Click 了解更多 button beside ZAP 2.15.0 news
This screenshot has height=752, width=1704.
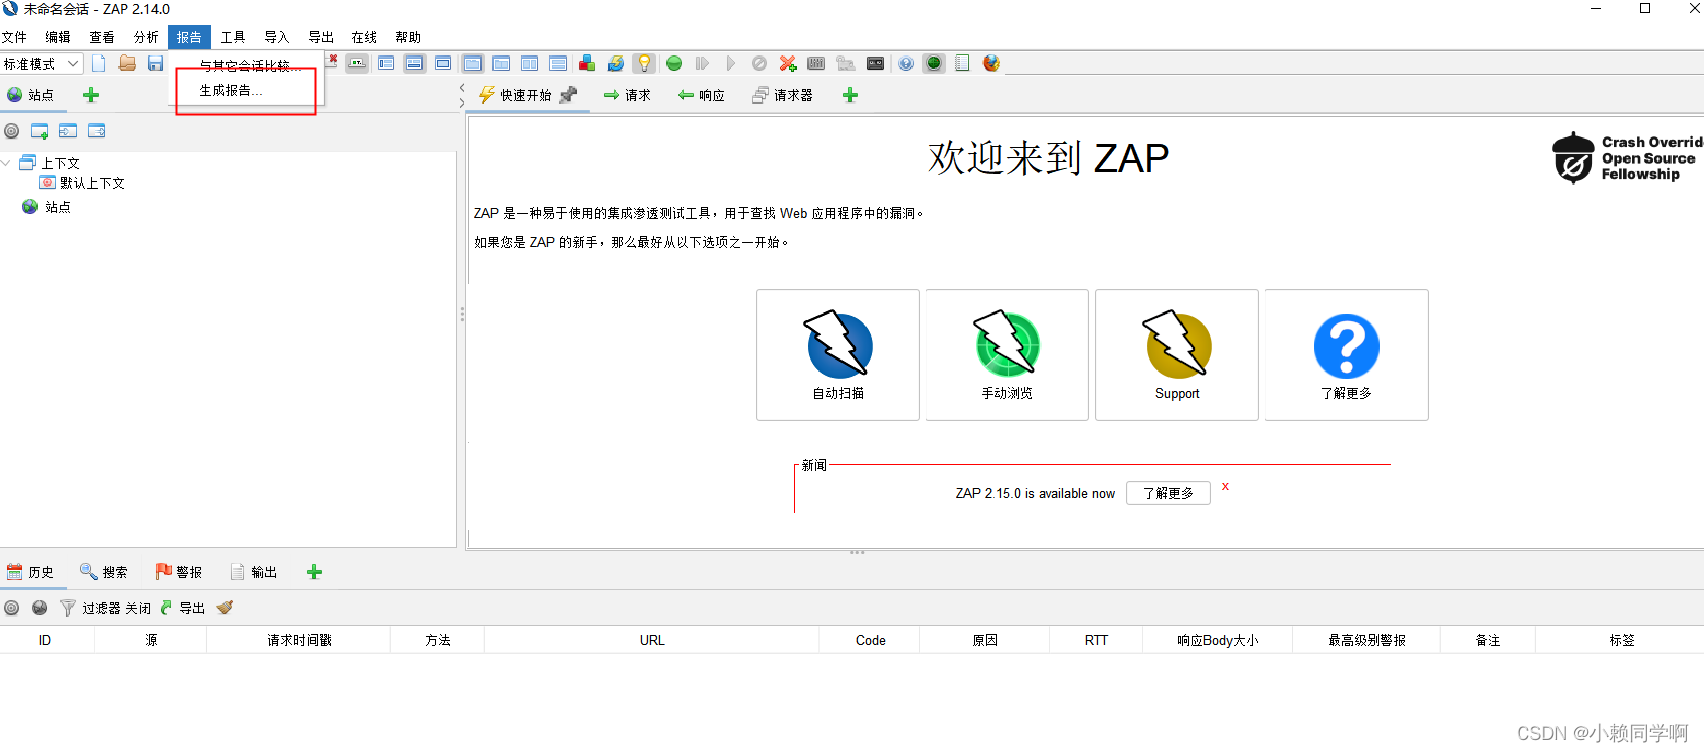tap(1168, 493)
